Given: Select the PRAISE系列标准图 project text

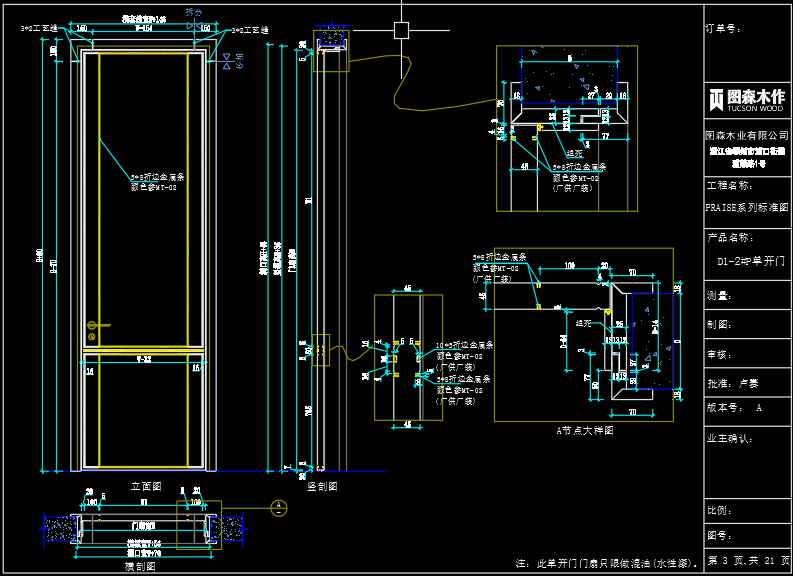Looking at the screenshot, I should (746, 208).
